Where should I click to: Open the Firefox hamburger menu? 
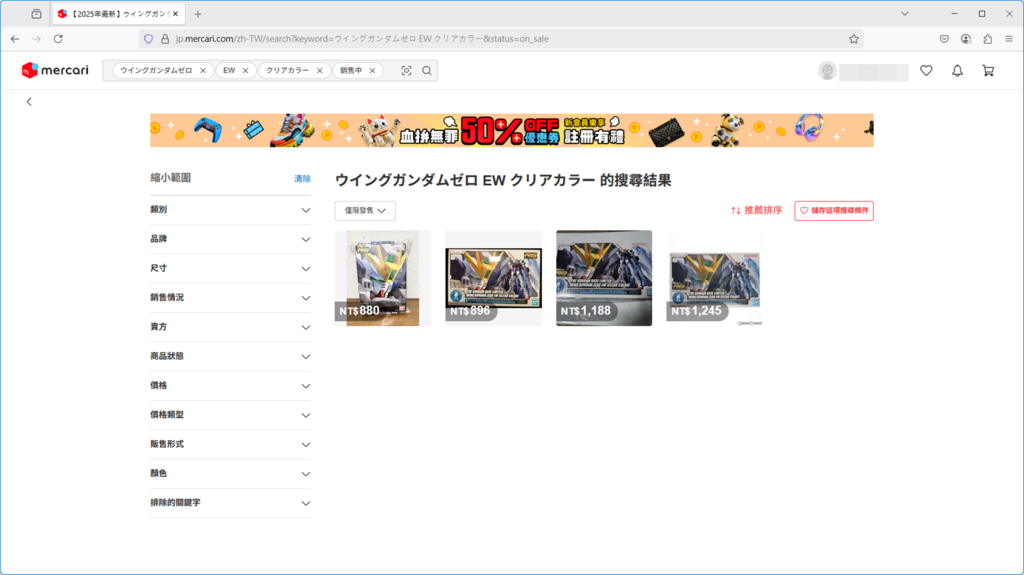click(1009, 39)
